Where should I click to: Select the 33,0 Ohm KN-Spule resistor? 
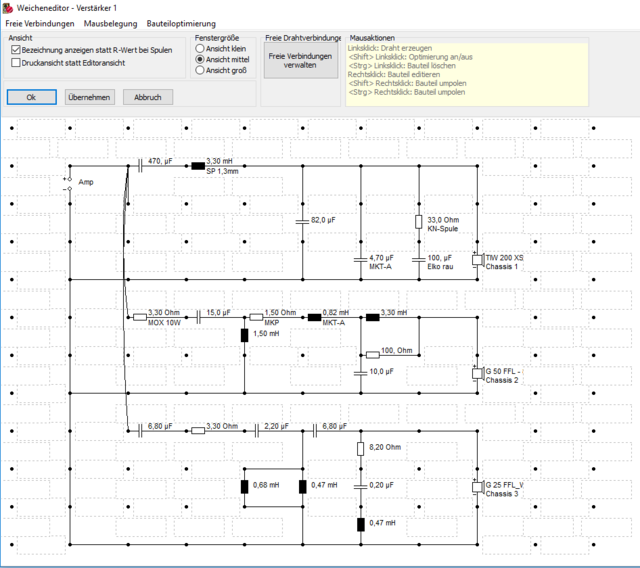pyautogui.click(x=419, y=222)
